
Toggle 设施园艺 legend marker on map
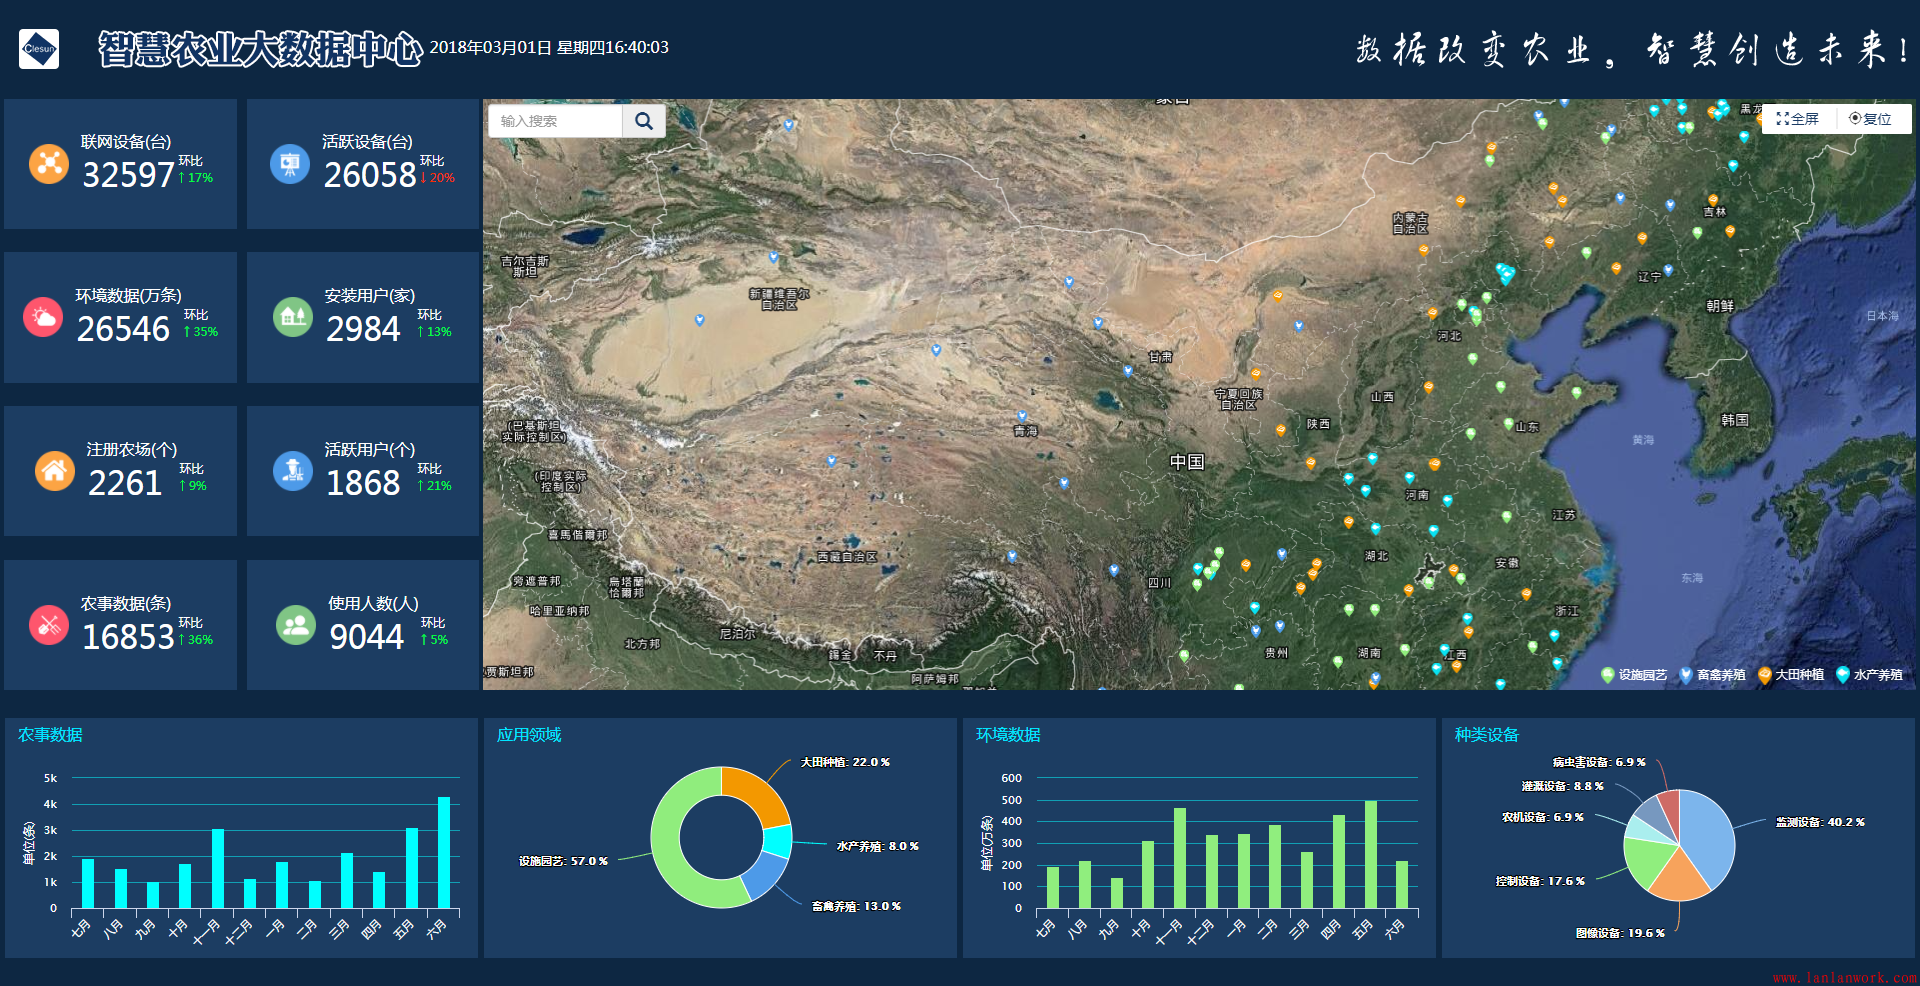click(1634, 675)
